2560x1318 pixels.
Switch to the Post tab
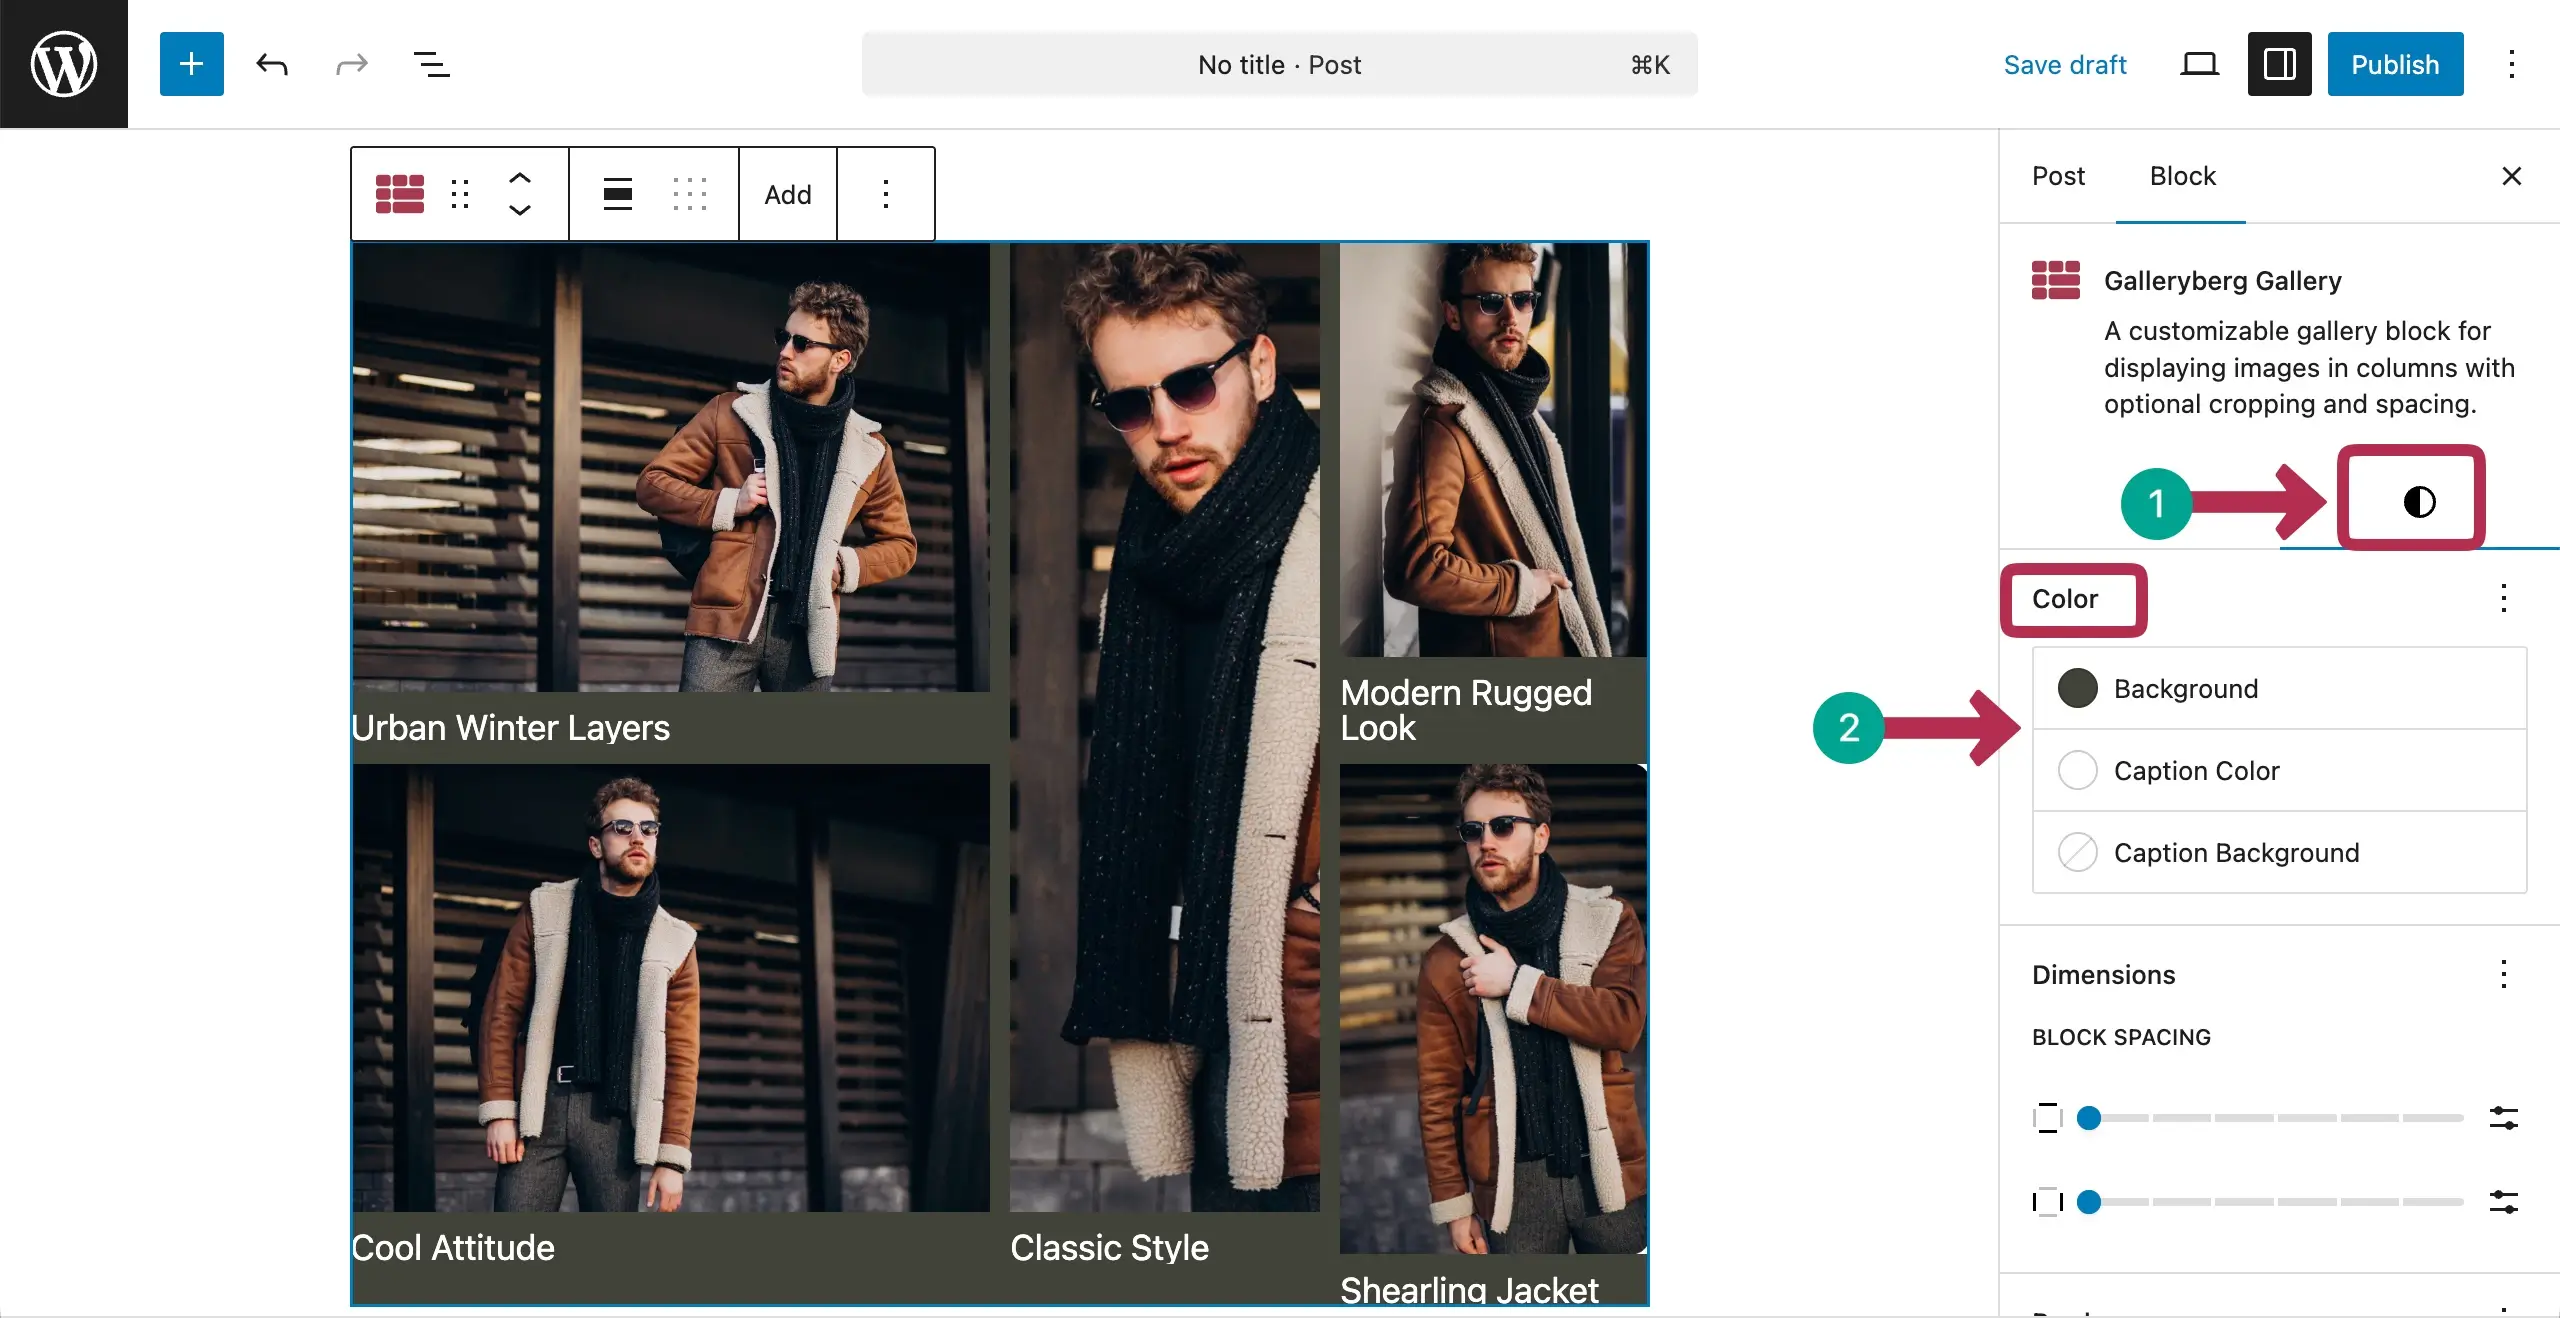2058,176
